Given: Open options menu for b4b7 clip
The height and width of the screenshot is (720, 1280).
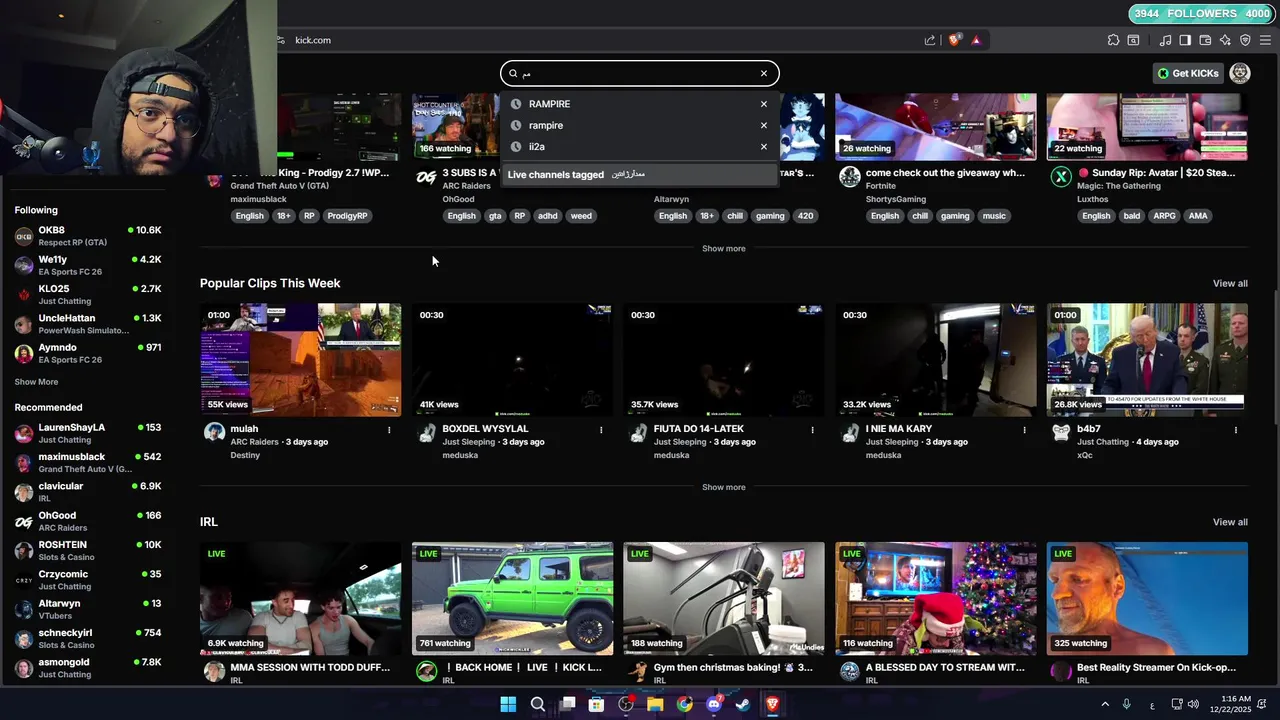Looking at the screenshot, I should (x=1235, y=430).
